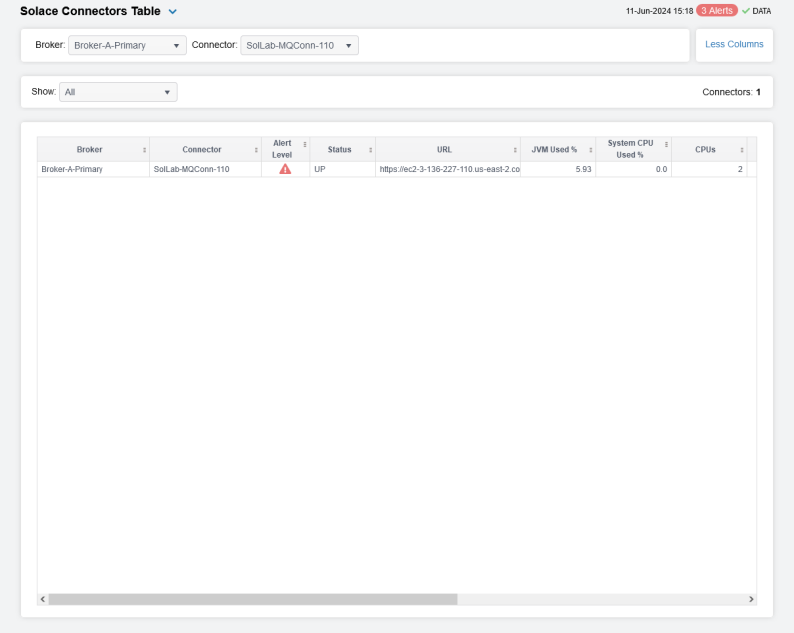Open the Solace Connectors Table title dropdown chevron

[173, 12]
